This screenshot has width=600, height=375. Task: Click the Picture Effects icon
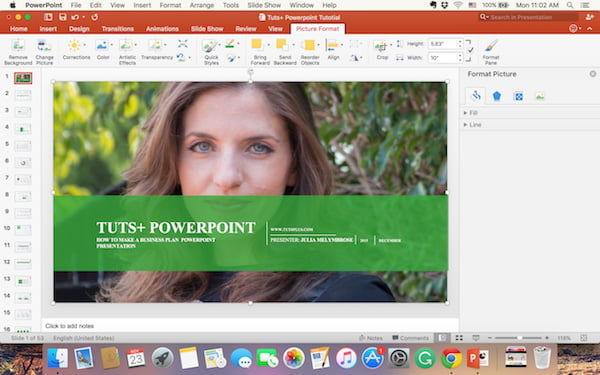(231, 58)
